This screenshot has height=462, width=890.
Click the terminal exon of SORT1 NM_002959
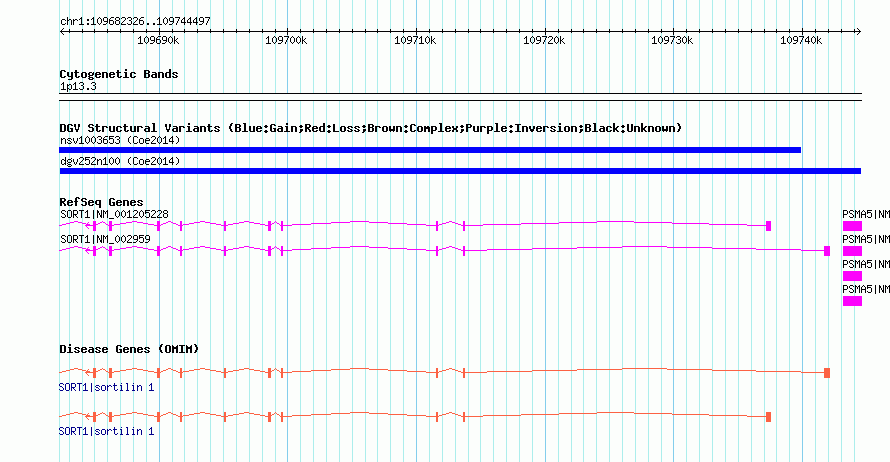click(827, 251)
